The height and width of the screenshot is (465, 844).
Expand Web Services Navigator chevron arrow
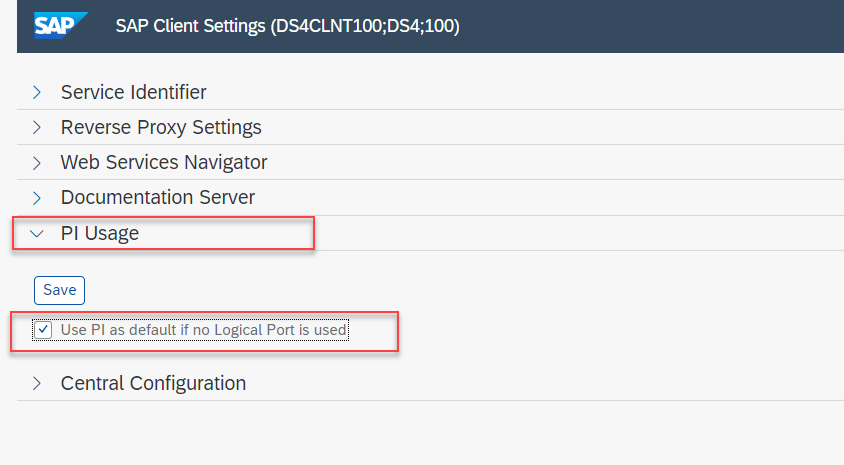click(x=37, y=163)
